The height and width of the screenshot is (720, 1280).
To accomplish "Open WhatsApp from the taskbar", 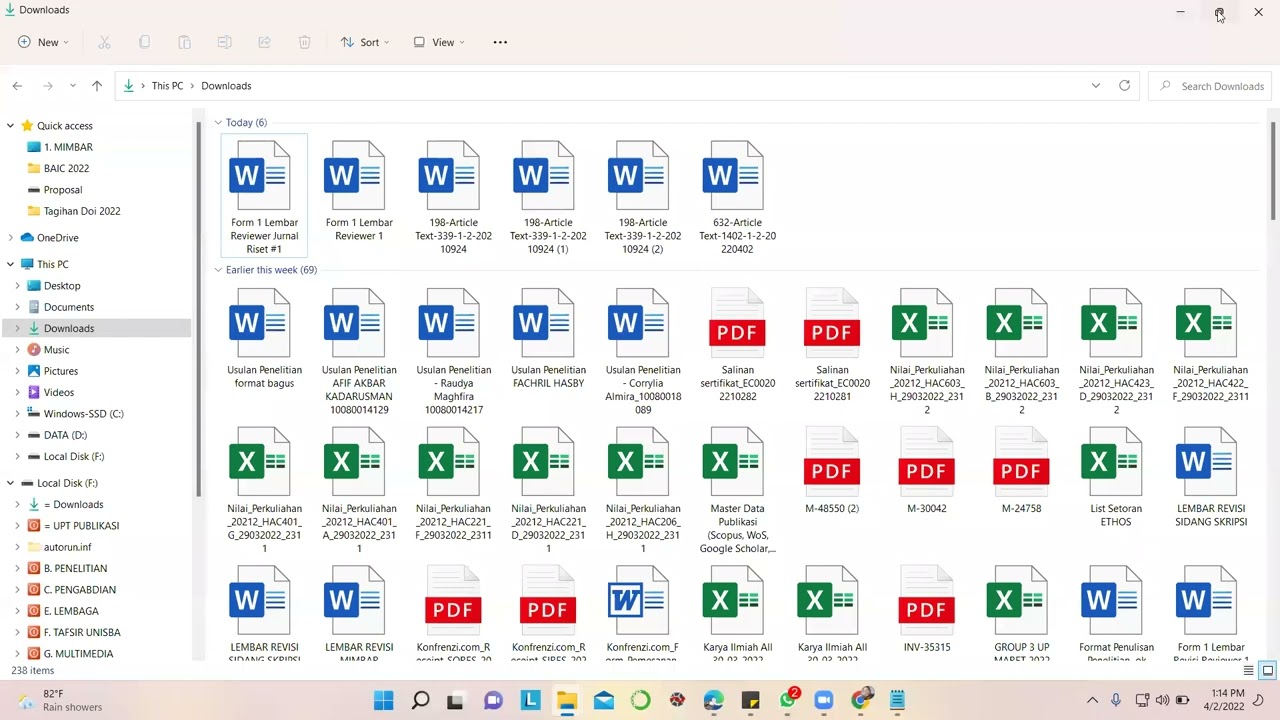I will coord(788,700).
